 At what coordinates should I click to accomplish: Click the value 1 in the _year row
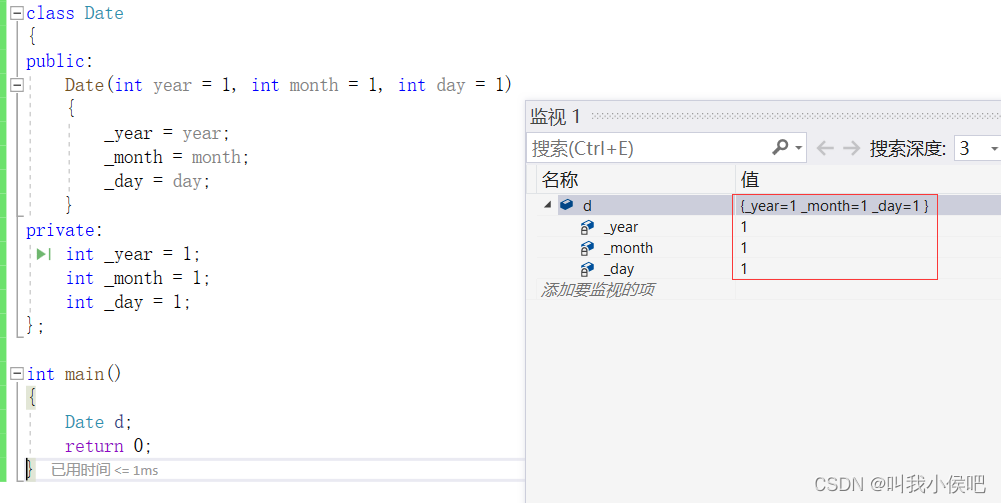pos(744,227)
